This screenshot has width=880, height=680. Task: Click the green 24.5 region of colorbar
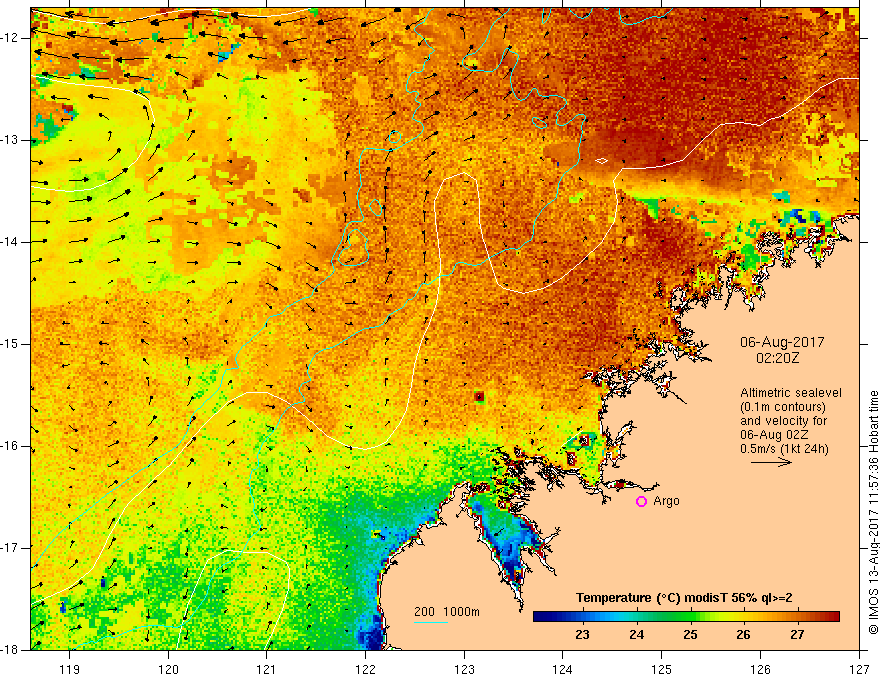(663, 617)
